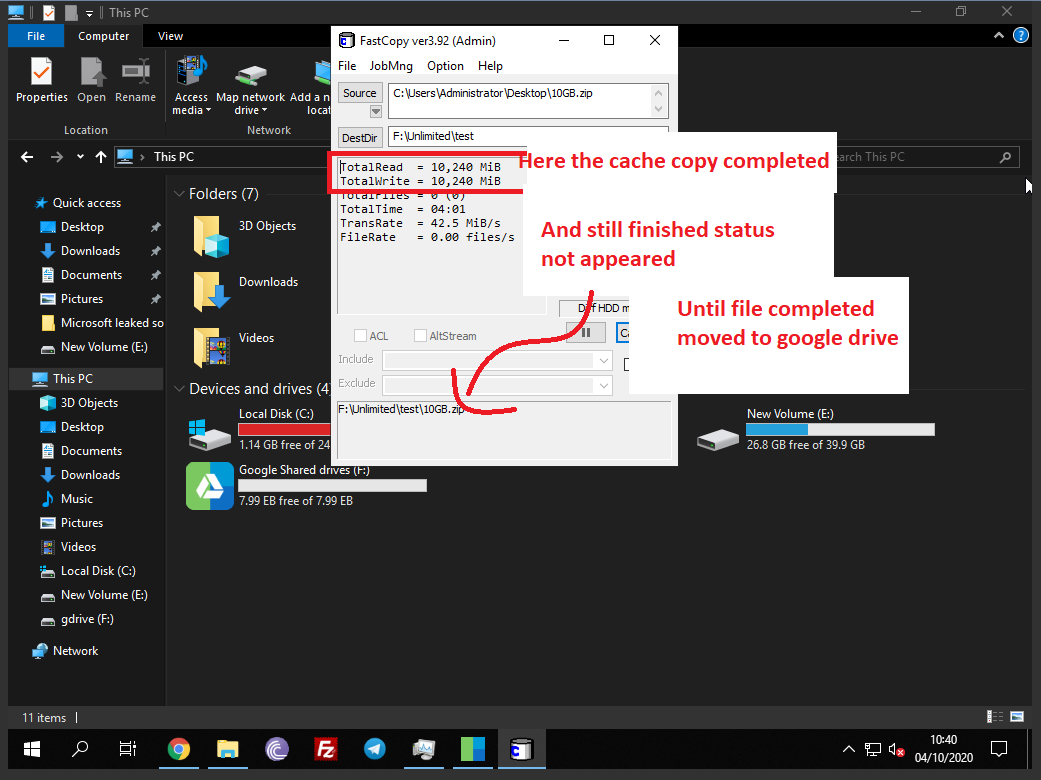Go forward in Explorer navigation
Screen dimensions: 1041x780
coord(56,157)
